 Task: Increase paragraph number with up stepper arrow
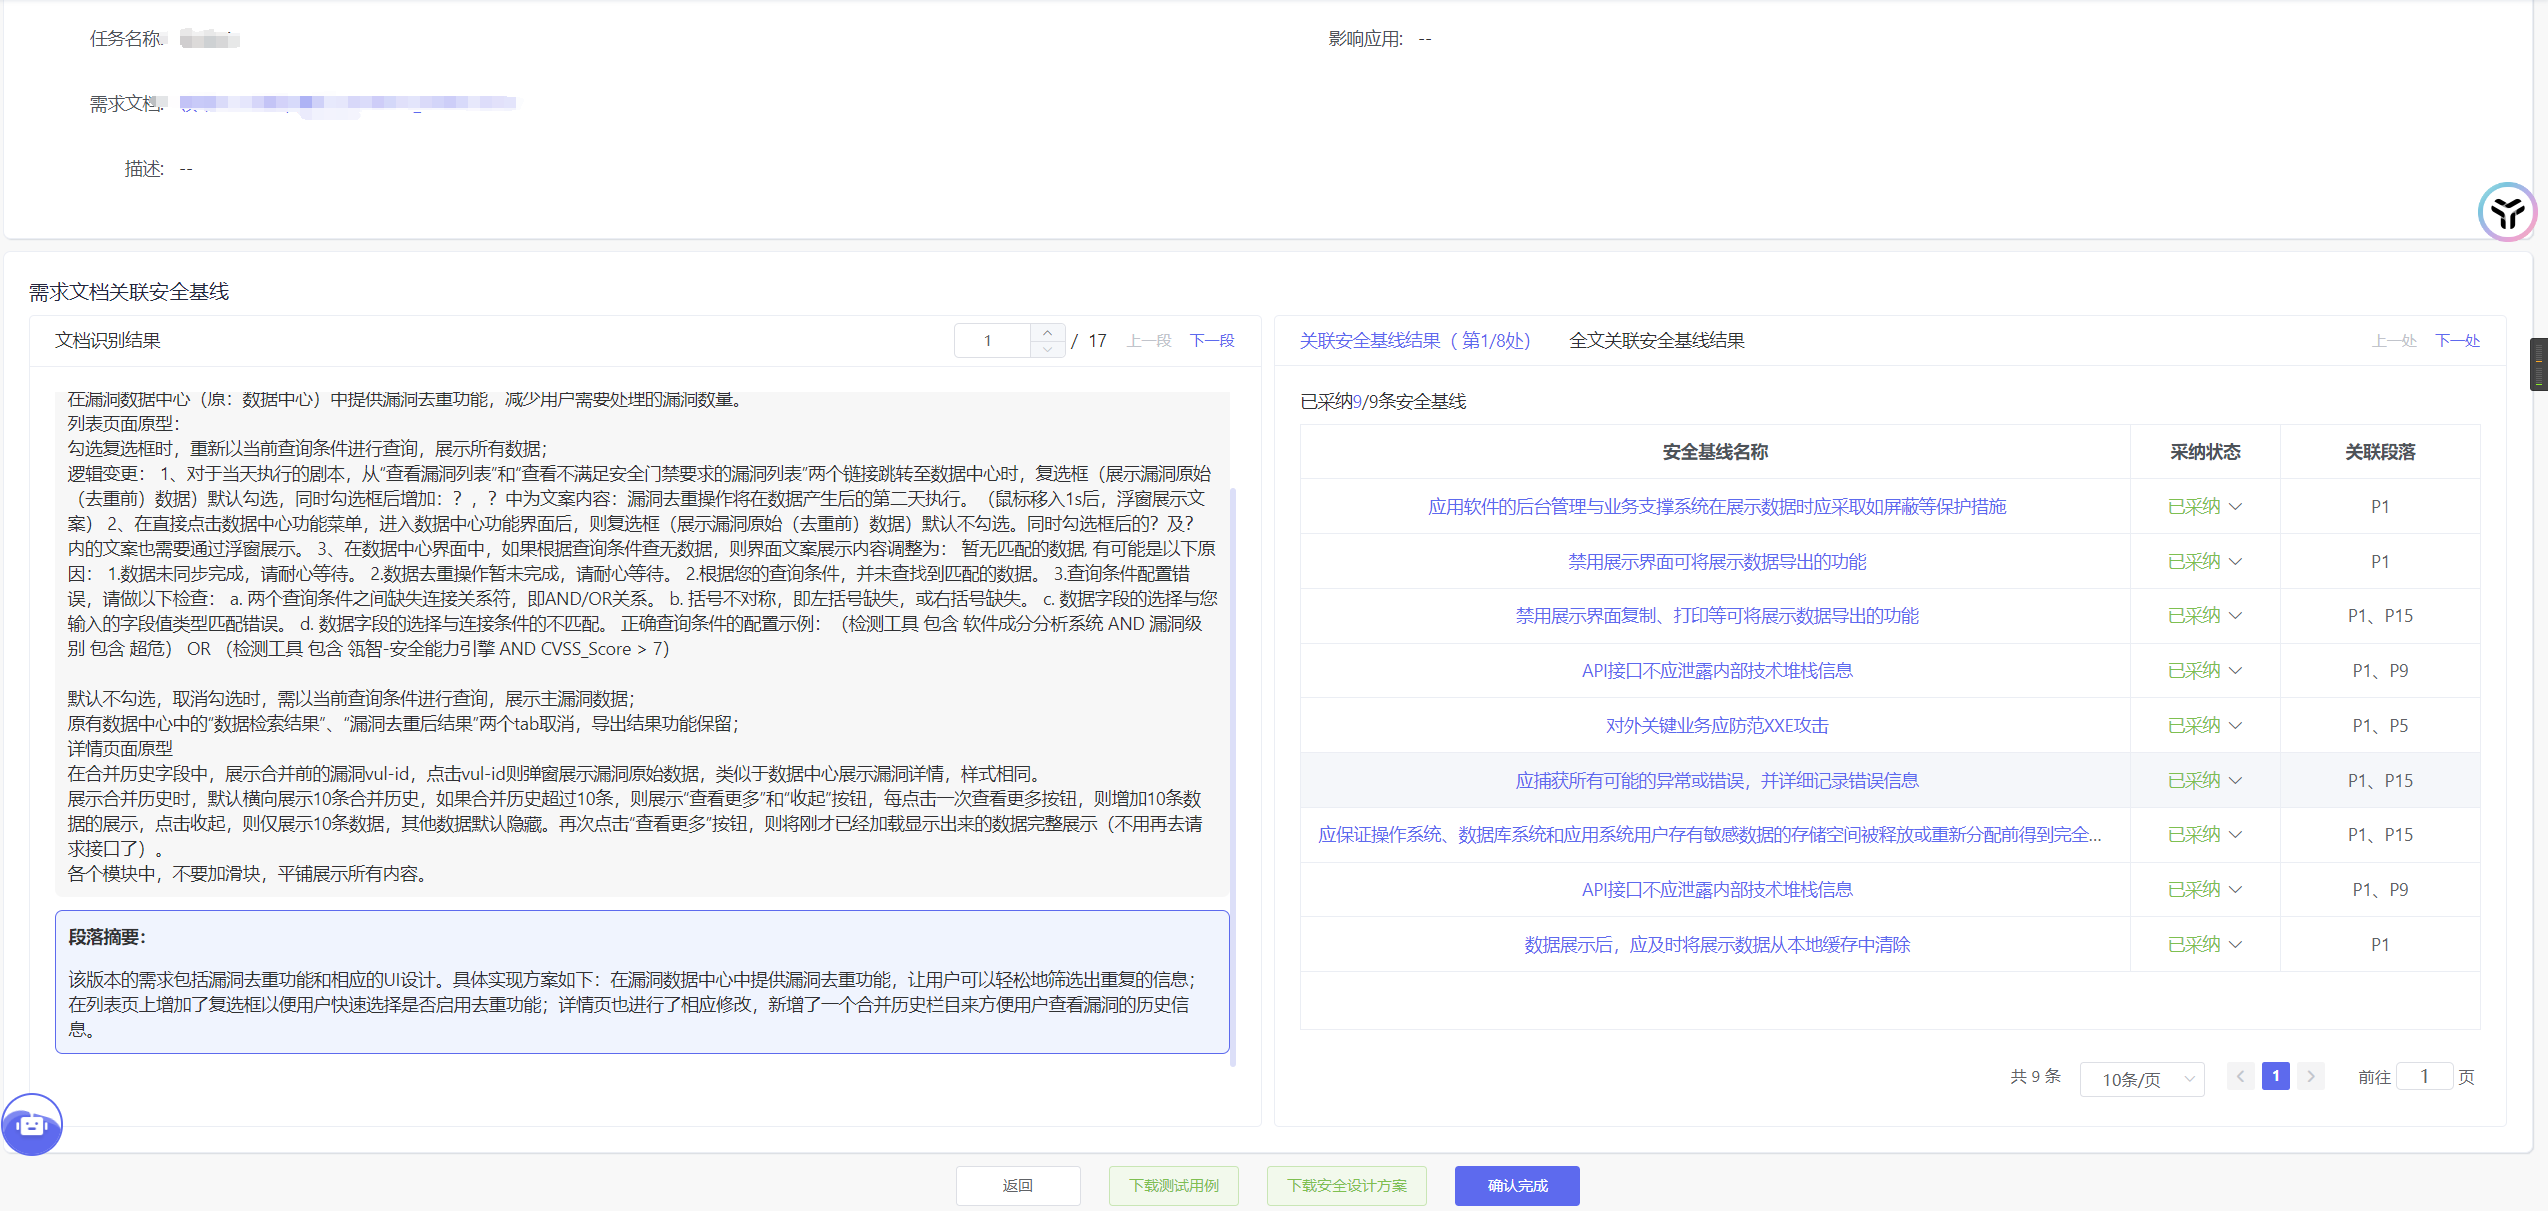[1047, 332]
